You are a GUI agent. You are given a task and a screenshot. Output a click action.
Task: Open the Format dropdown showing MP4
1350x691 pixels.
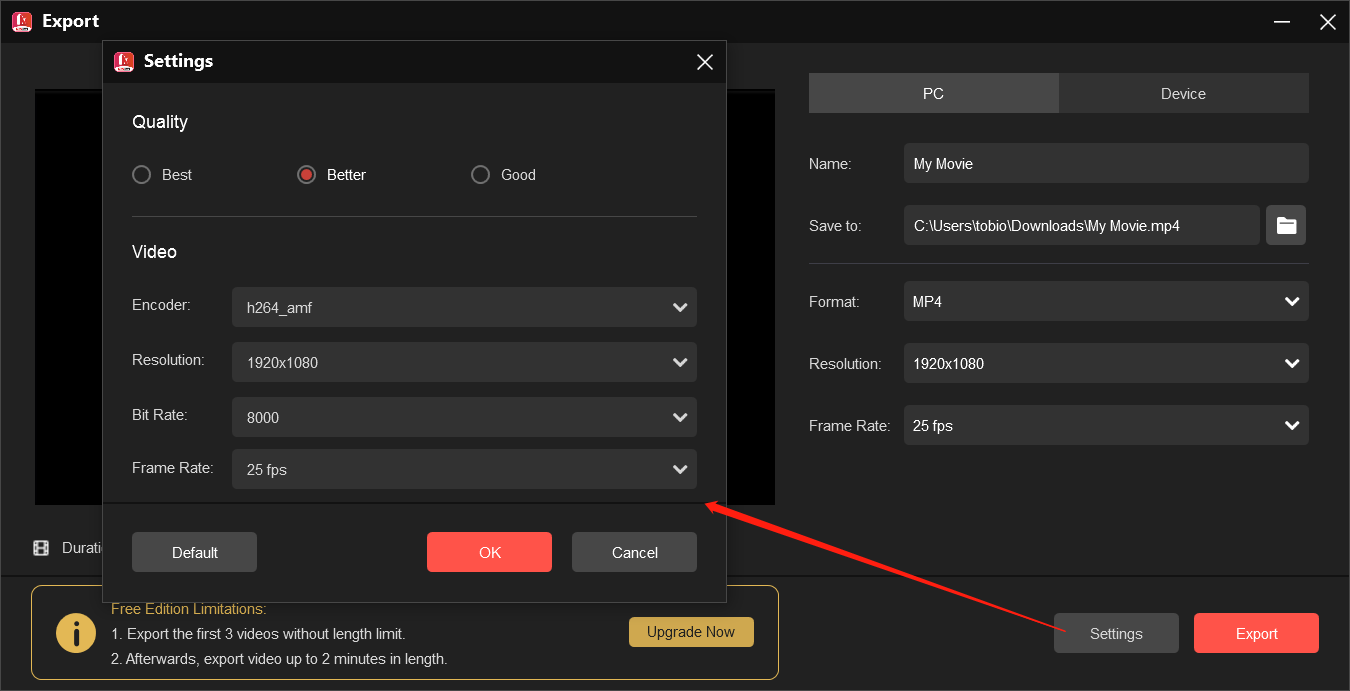(x=1106, y=301)
